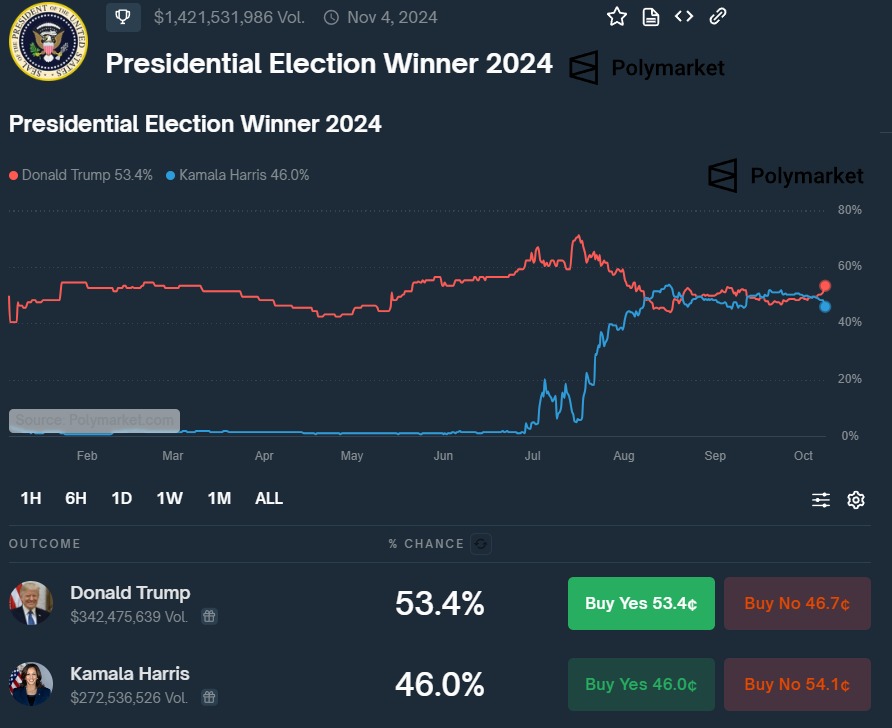
Task: Copy market link via chain icon
Action: click(717, 17)
